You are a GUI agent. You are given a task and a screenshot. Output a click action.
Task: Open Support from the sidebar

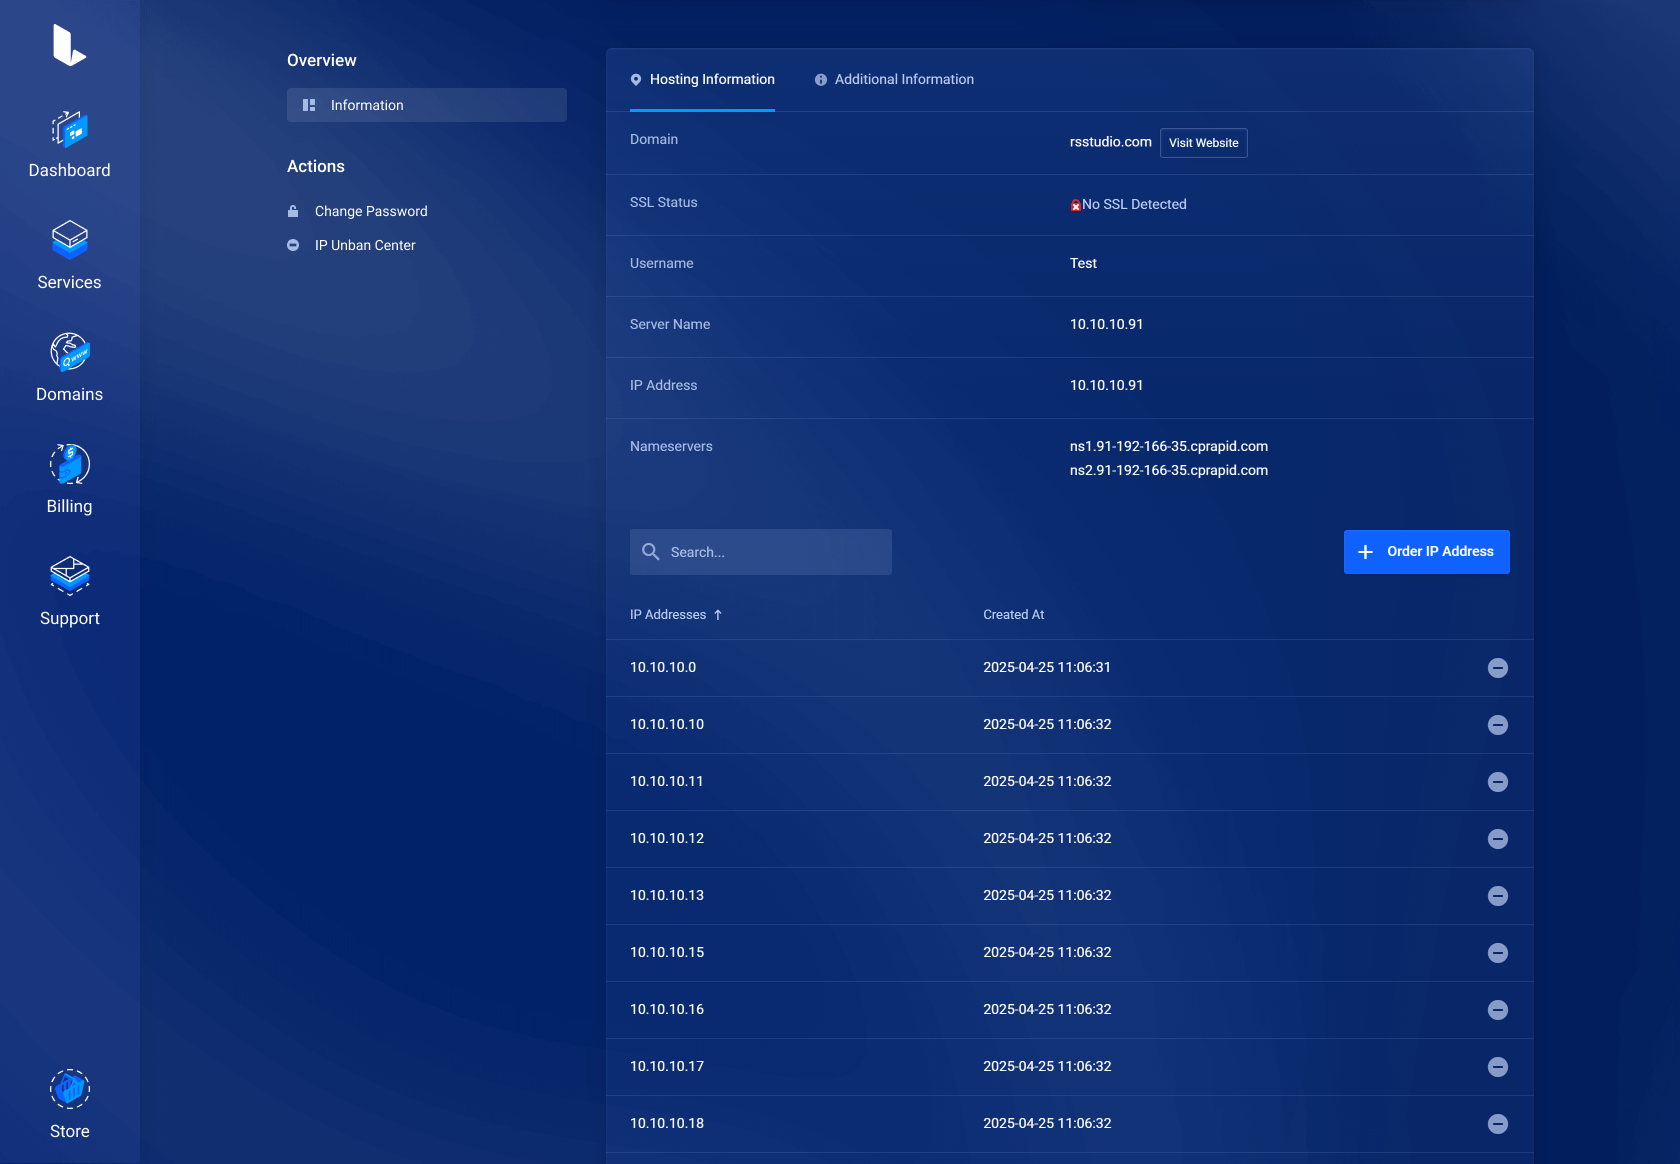click(x=69, y=594)
